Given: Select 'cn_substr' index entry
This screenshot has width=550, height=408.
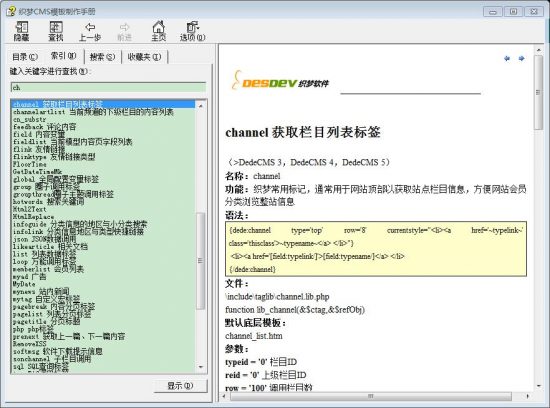Looking at the screenshot, I should (x=29, y=119).
